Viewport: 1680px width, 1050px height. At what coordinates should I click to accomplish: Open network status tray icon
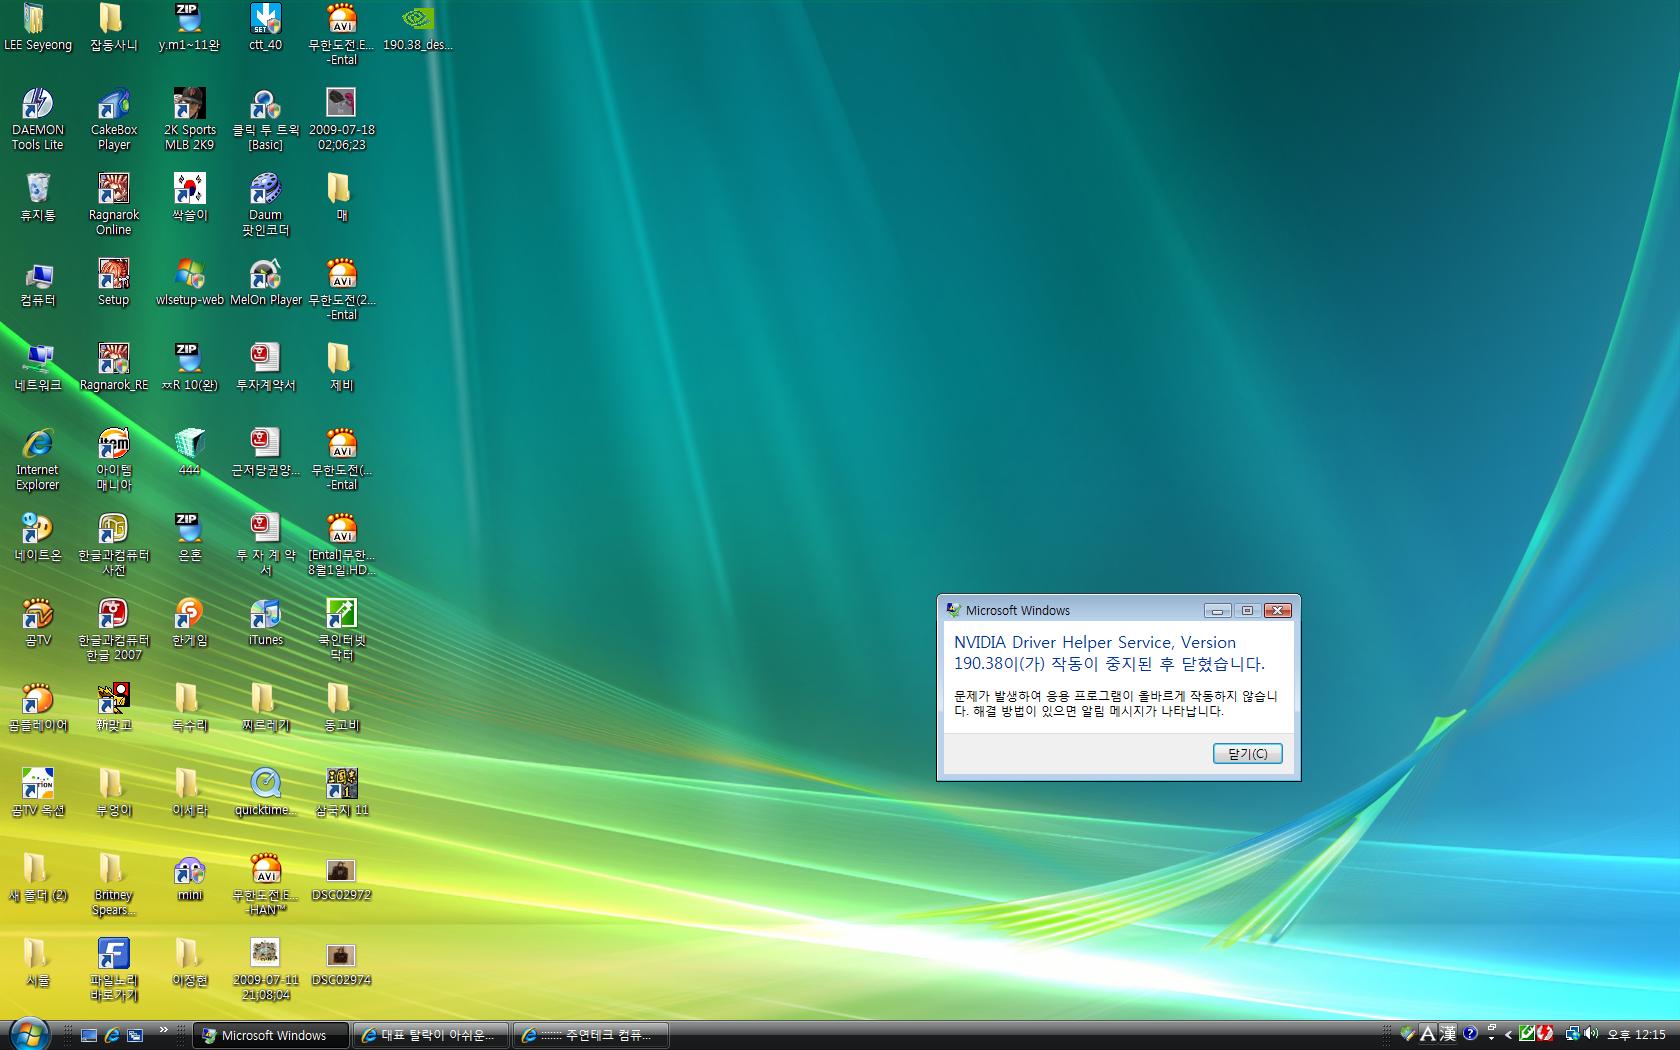pyautogui.click(x=1572, y=1034)
